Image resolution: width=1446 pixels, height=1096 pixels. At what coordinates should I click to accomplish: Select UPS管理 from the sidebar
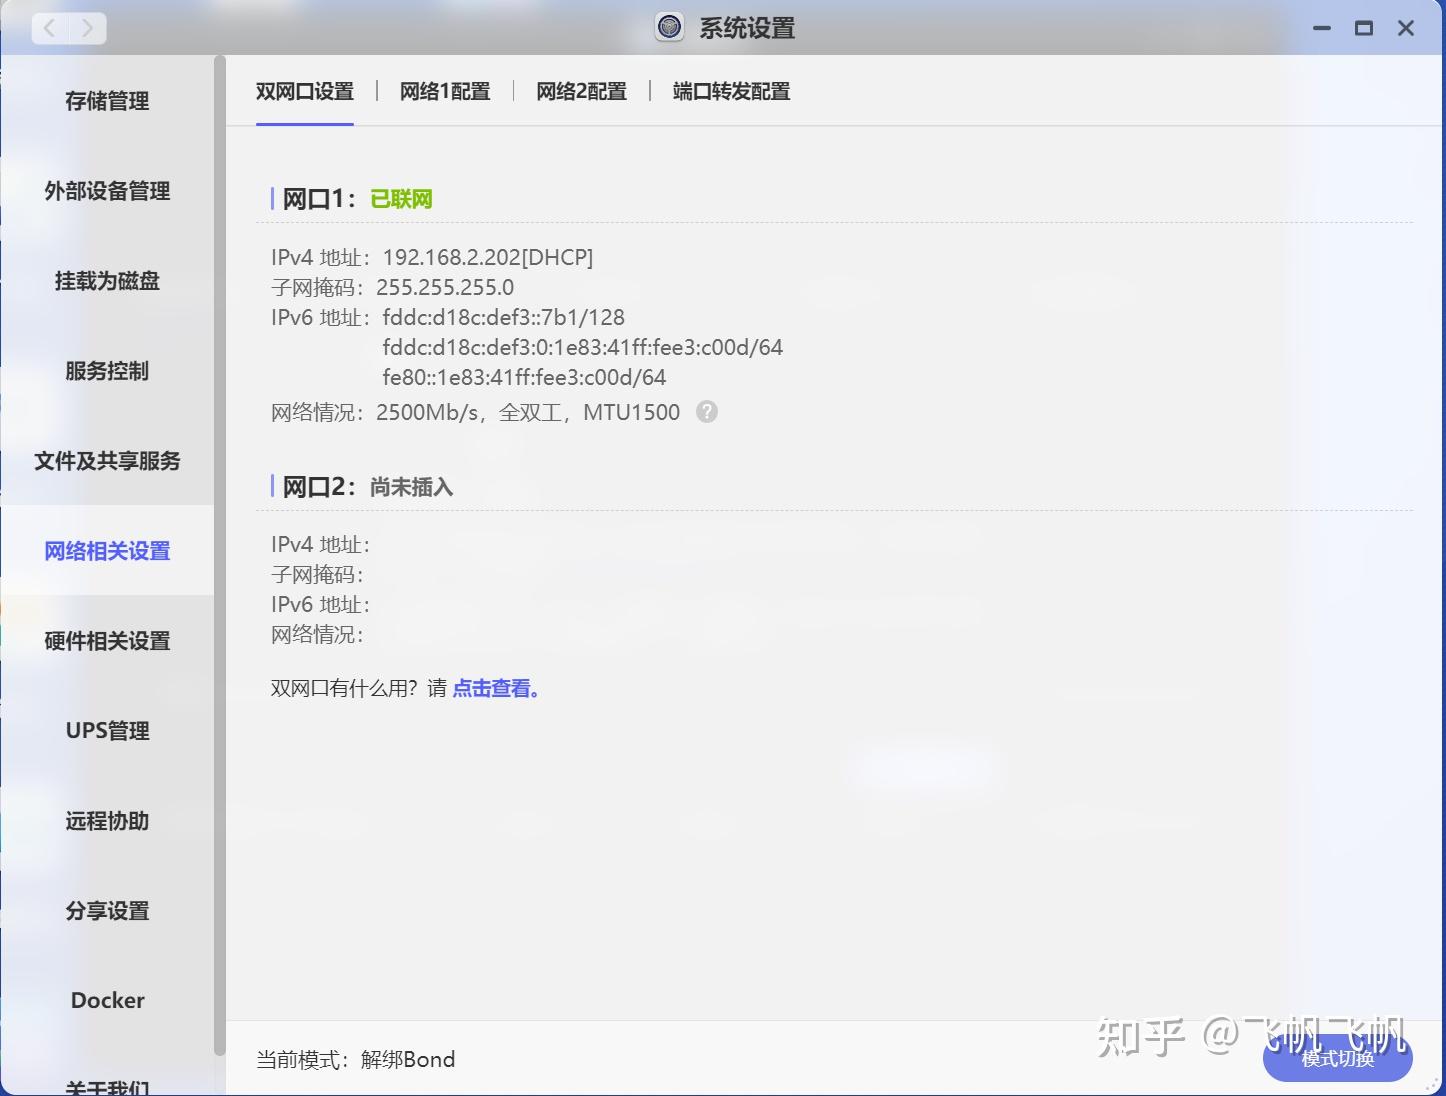pos(106,730)
